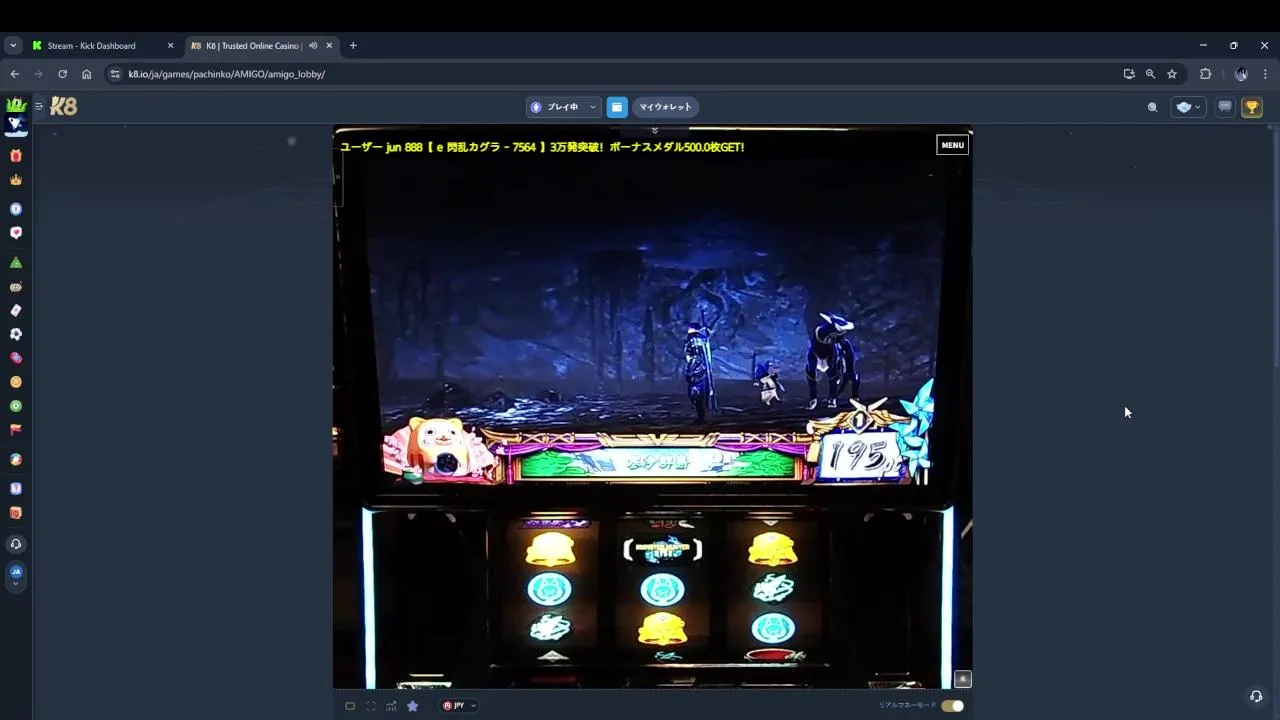Viewport: 1280px width, 720px height.
Task: Open Chrome extensions puzzle icon
Action: (1205, 74)
